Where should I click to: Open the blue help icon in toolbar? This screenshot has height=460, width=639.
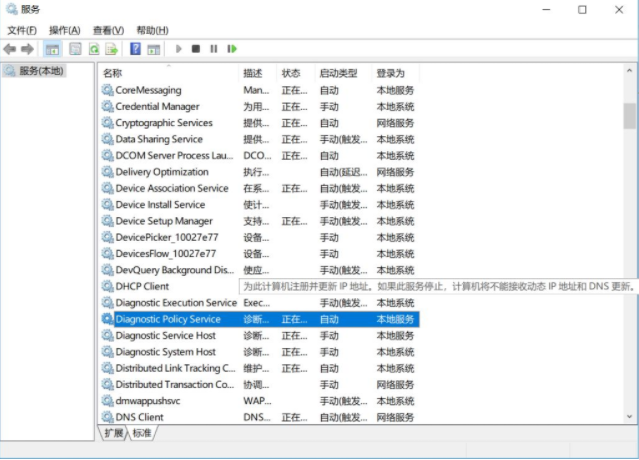[136, 49]
